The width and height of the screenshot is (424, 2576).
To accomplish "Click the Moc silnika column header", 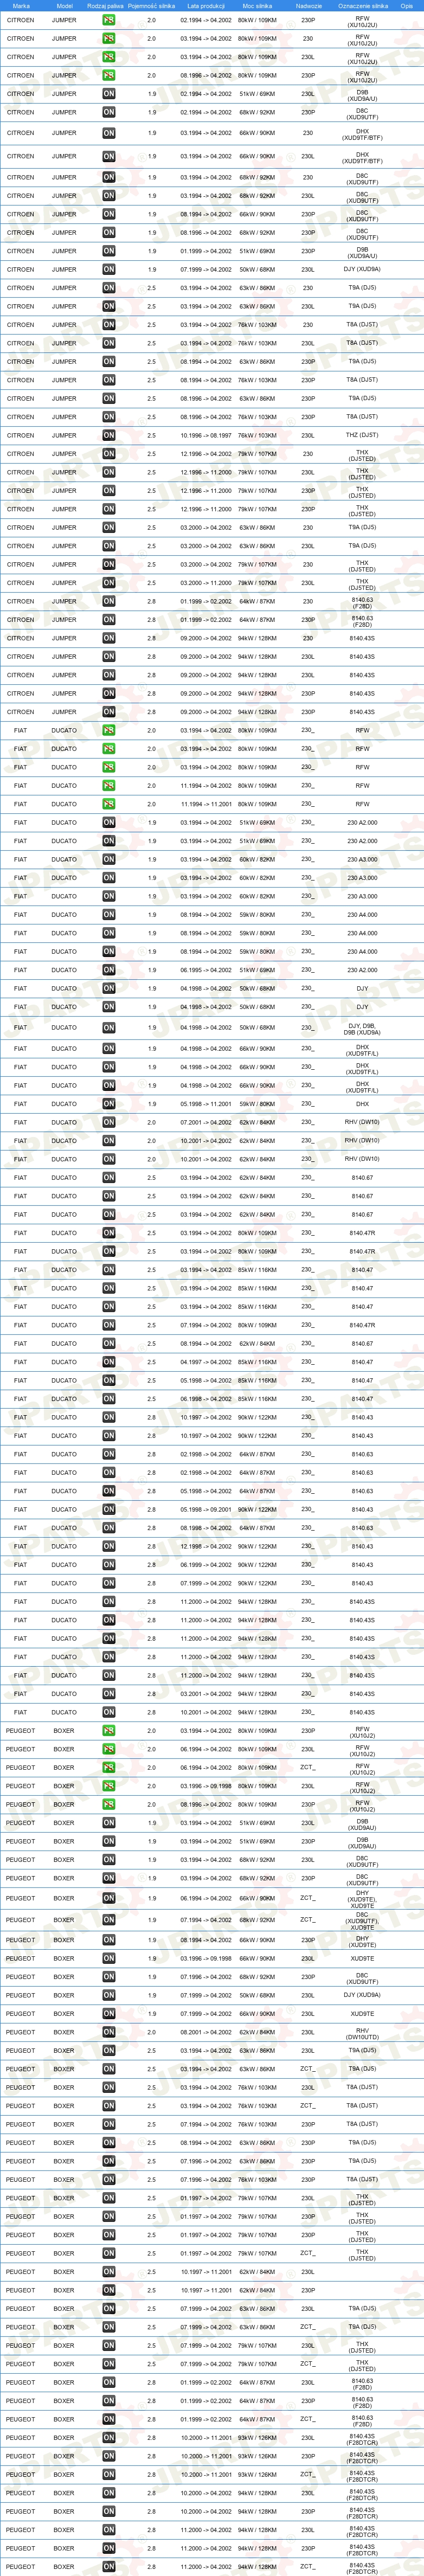I will point(257,6).
